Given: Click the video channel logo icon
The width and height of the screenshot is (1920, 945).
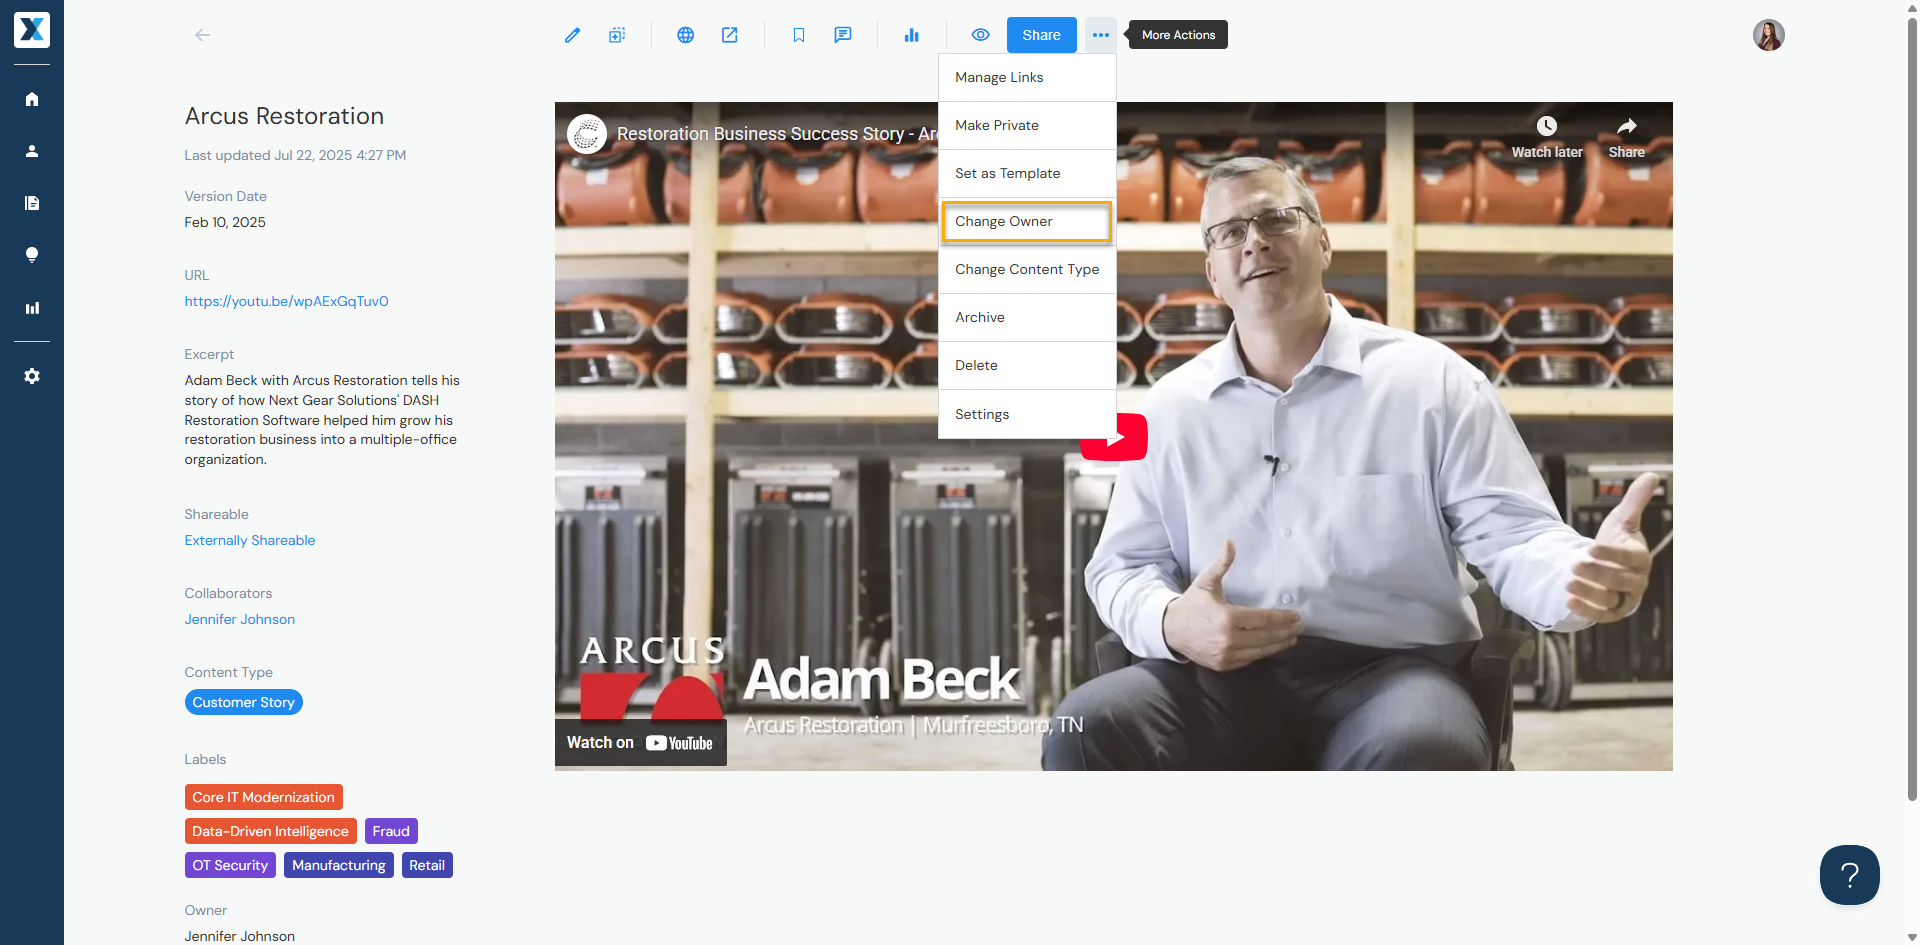Looking at the screenshot, I should click(x=587, y=133).
